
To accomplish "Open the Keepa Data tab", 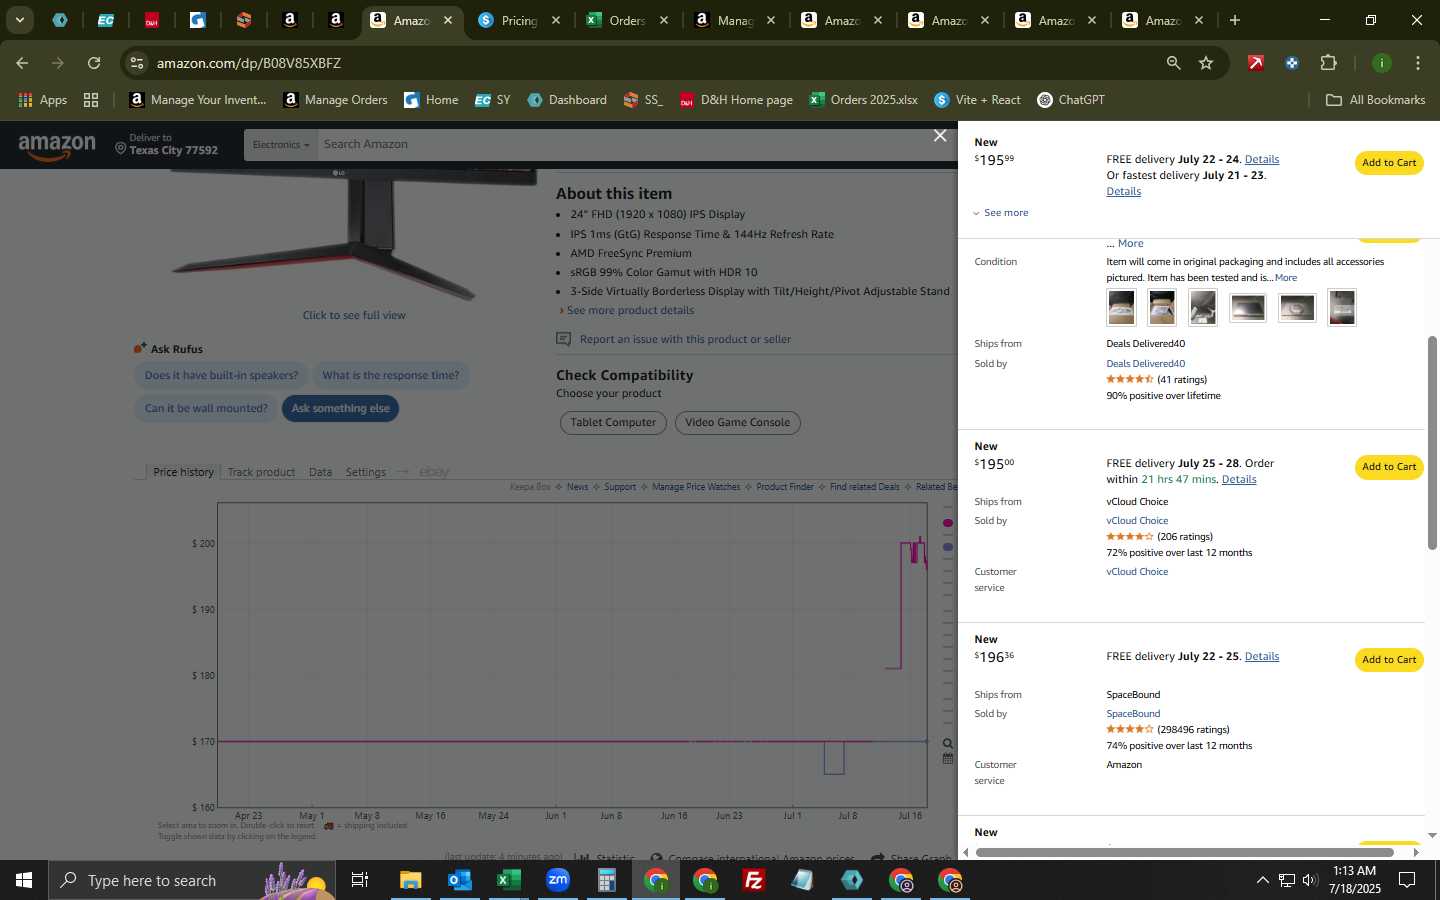I will tap(320, 472).
